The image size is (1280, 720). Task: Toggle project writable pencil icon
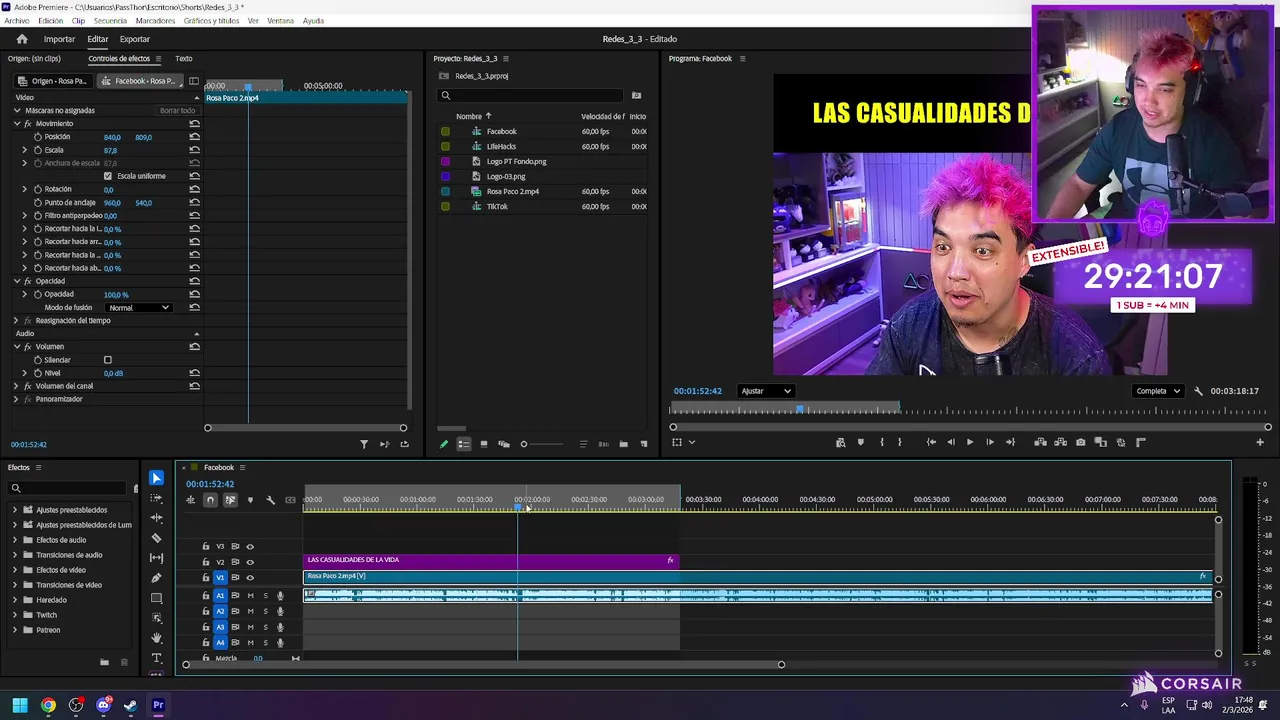[444, 444]
